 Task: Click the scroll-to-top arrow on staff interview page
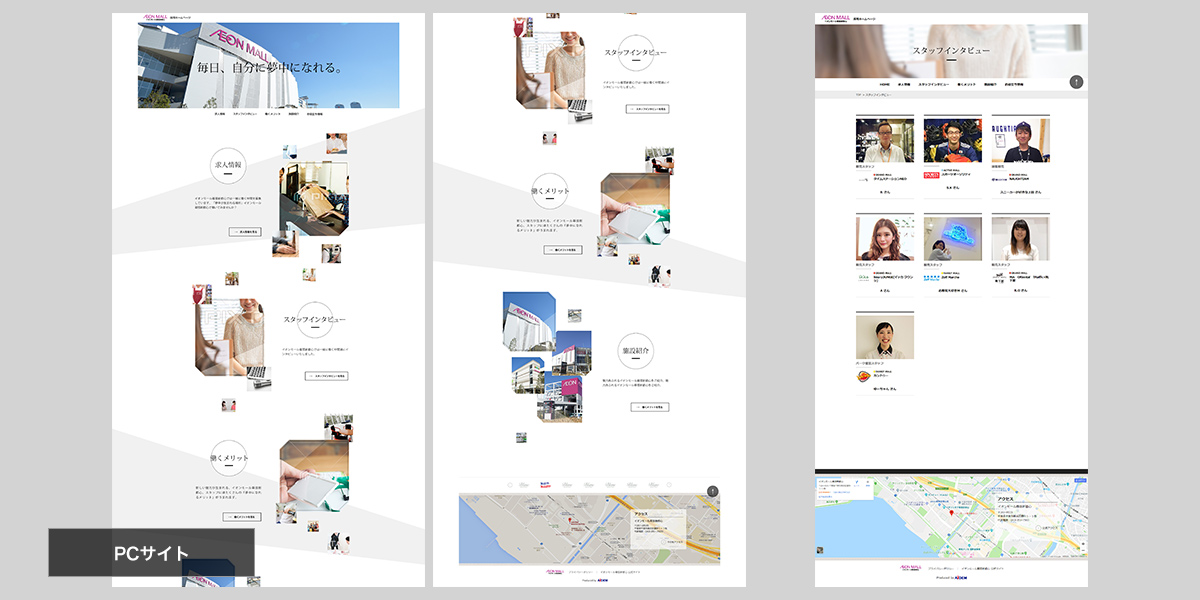(x=1076, y=82)
